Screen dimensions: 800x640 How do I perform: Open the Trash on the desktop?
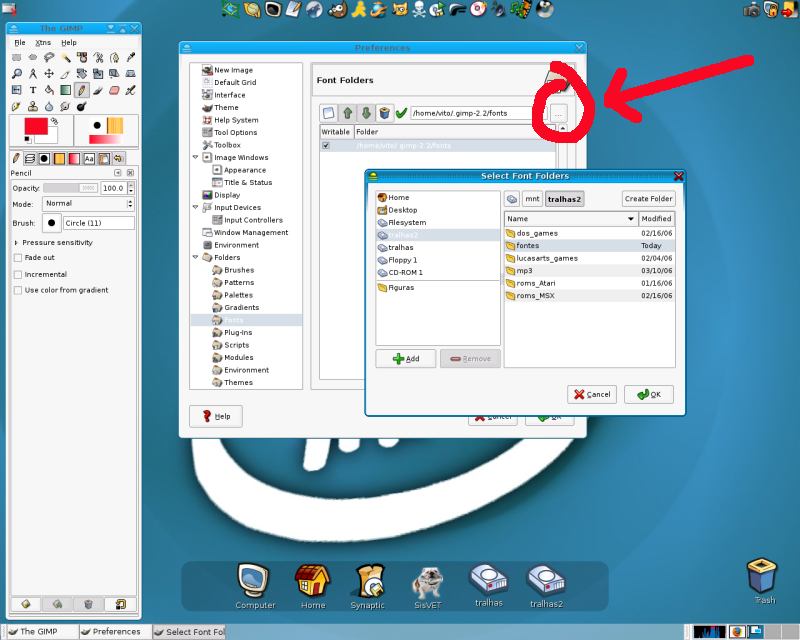coord(763,581)
